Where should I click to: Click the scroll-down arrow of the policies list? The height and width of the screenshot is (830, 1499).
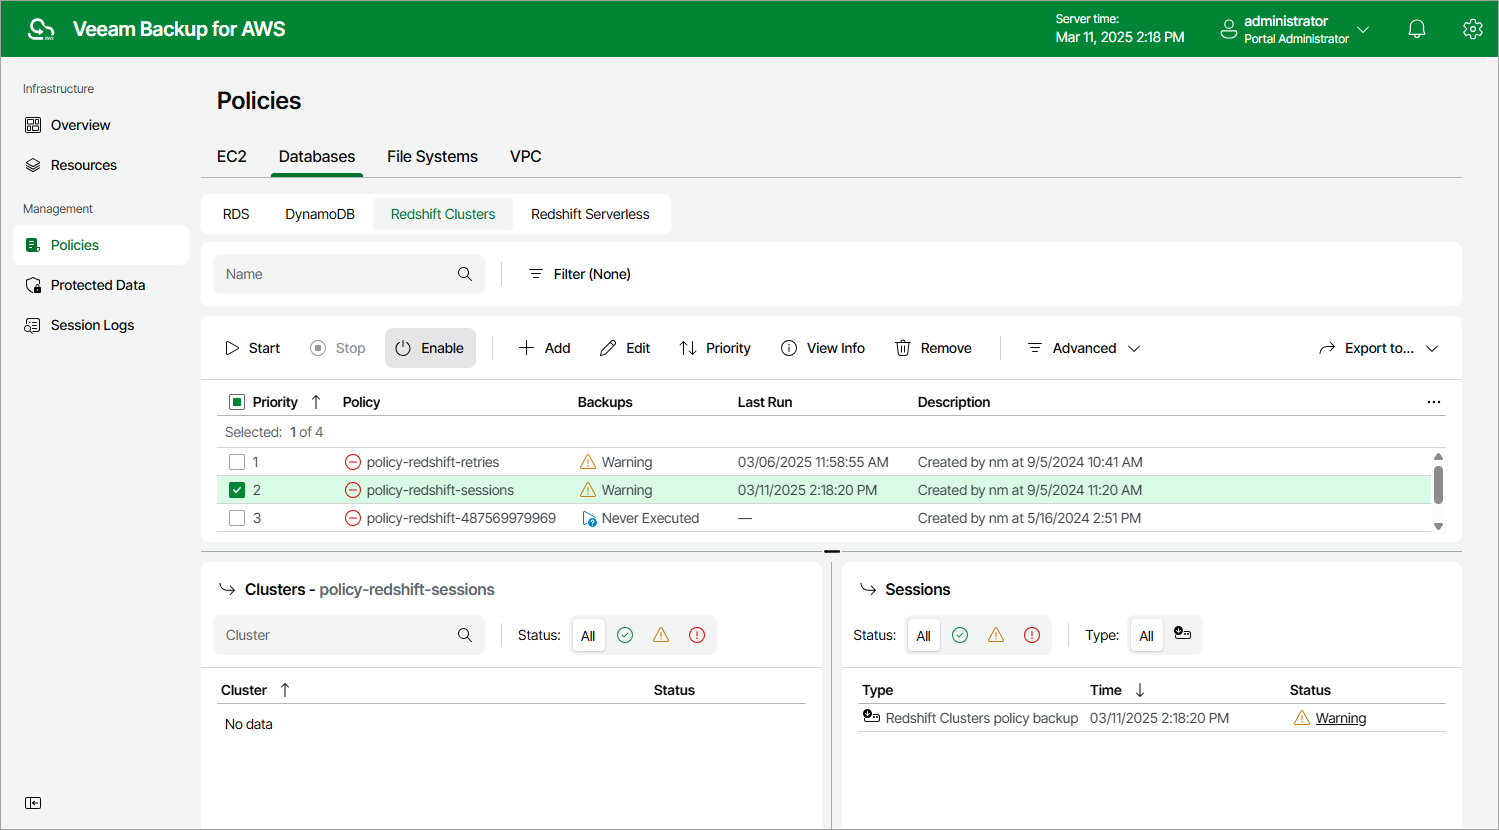[x=1438, y=526]
